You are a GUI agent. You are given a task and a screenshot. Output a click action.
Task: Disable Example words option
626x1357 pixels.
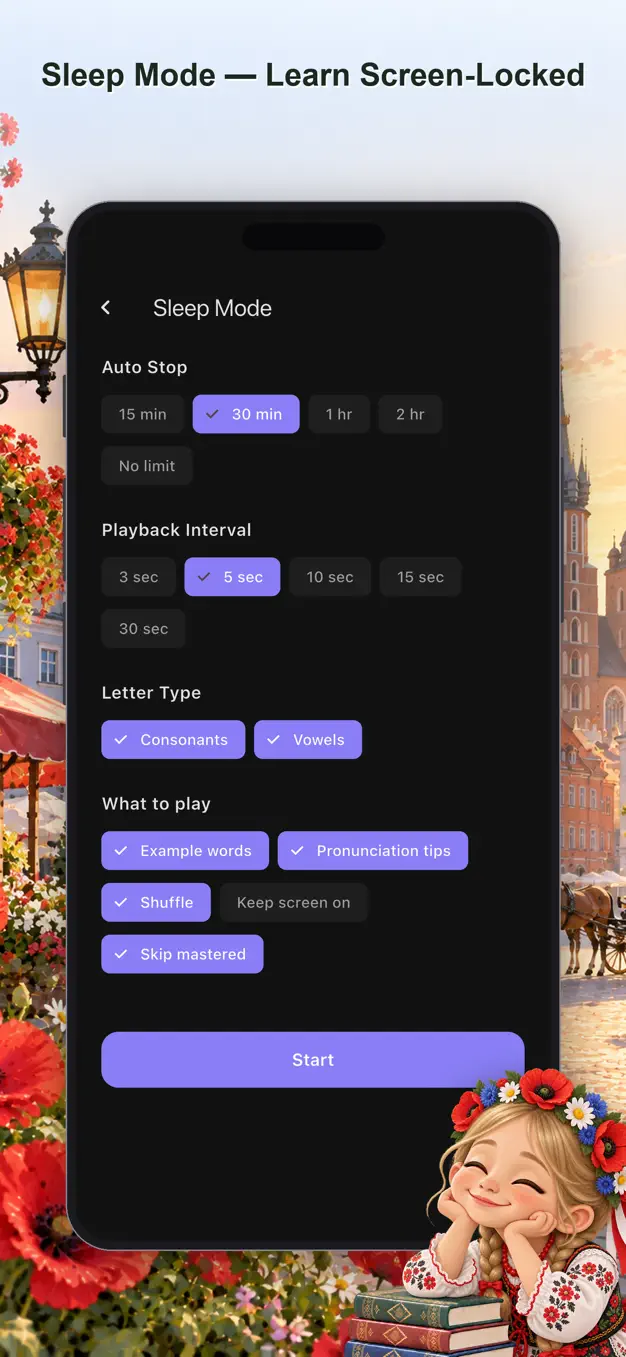point(185,851)
